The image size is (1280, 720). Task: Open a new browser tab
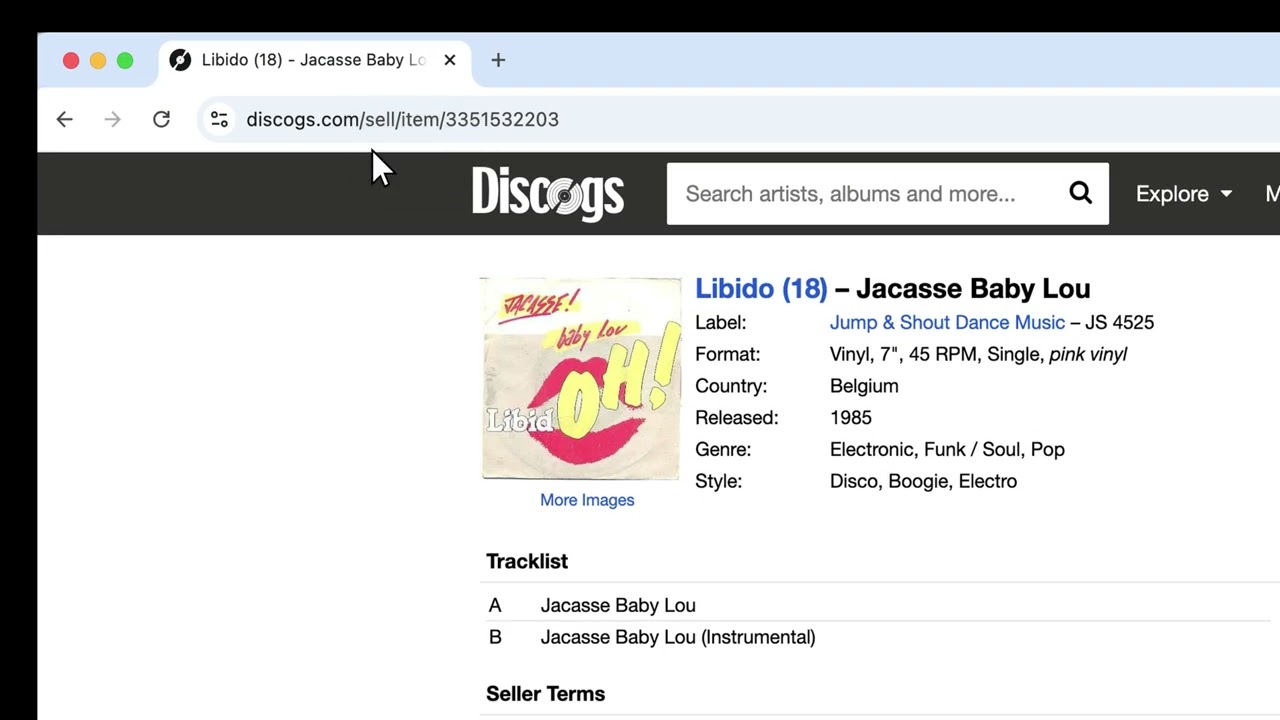click(498, 60)
